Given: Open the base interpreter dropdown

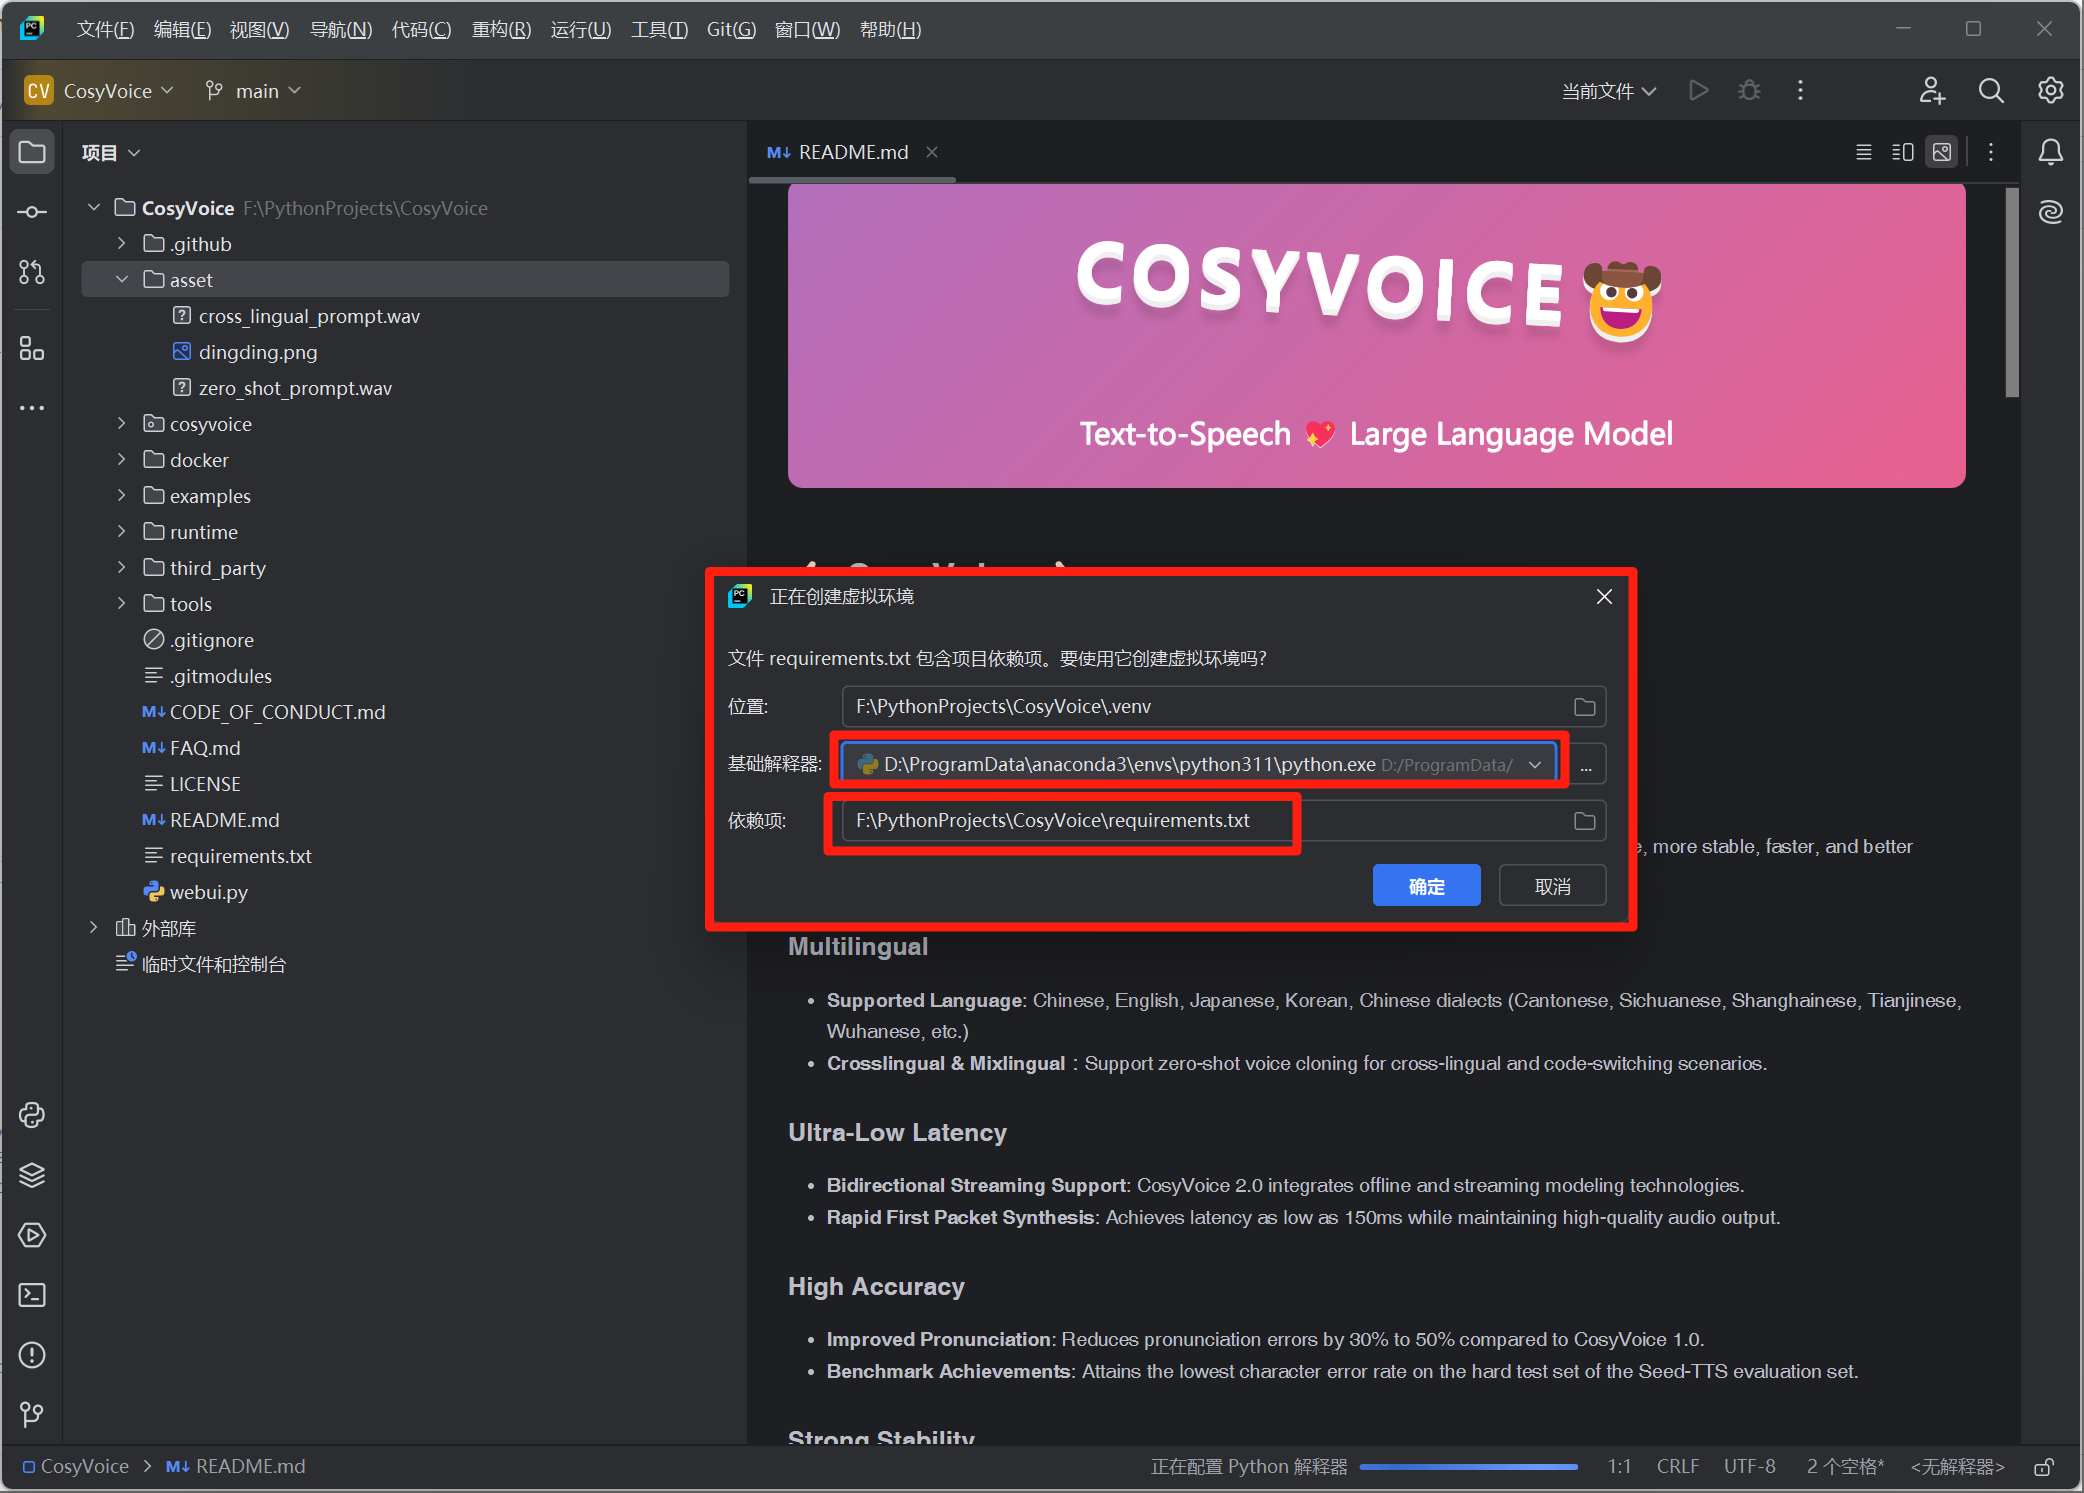Looking at the screenshot, I should 1535,764.
